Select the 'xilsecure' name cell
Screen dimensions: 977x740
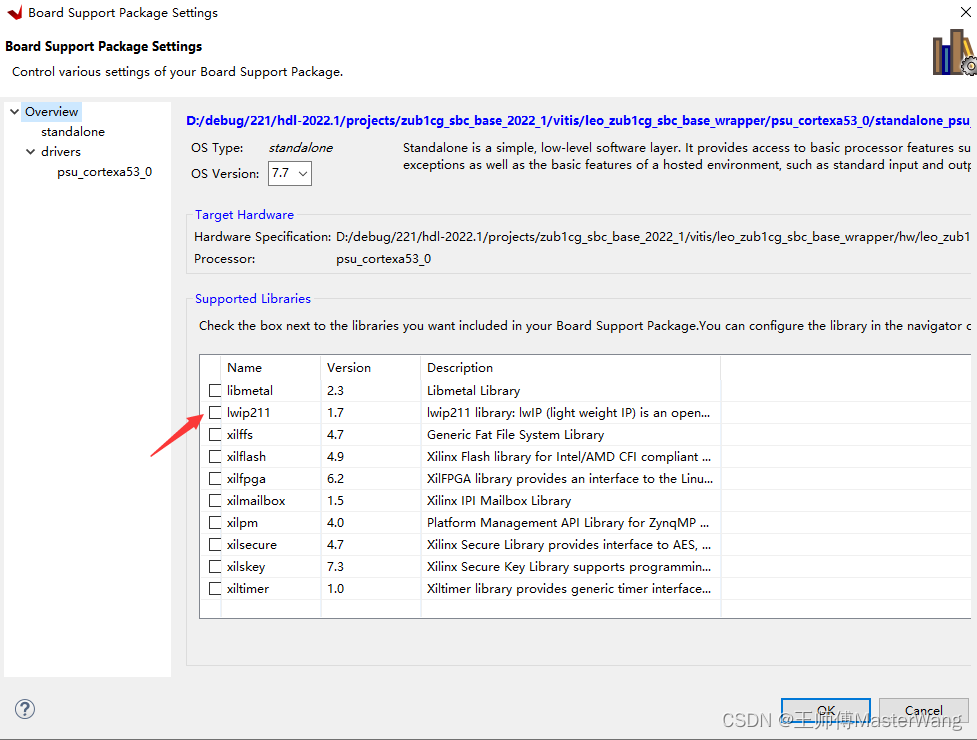(252, 544)
